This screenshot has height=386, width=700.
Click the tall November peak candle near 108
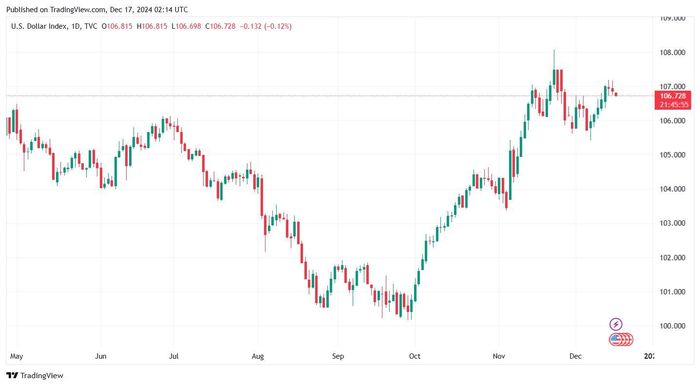(x=554, y=71)
